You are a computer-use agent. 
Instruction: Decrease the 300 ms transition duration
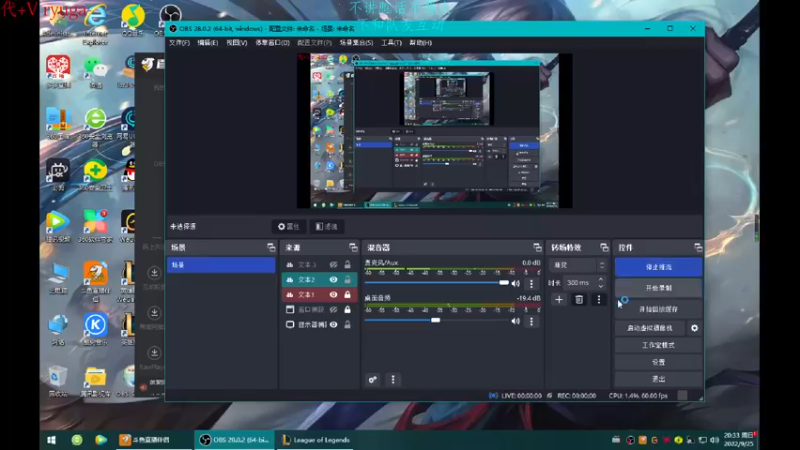click(601, 286)
